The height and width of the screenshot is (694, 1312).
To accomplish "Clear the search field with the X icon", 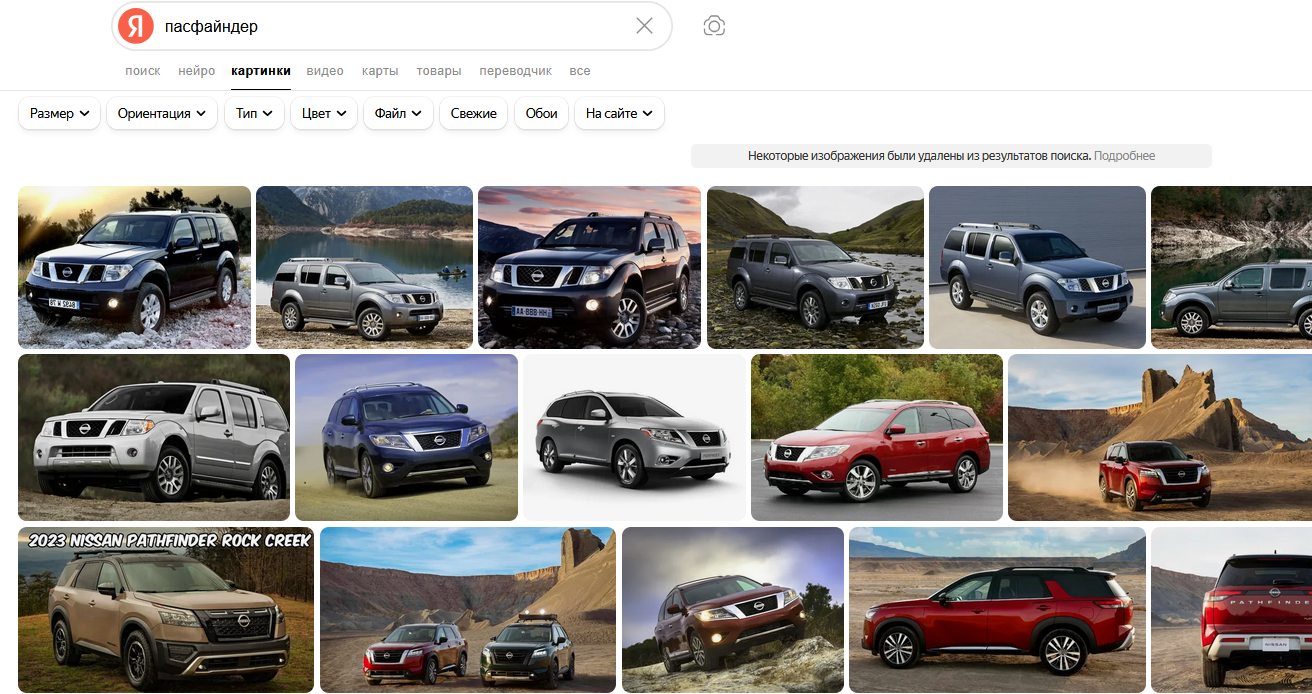I will [x=645, y=26].
